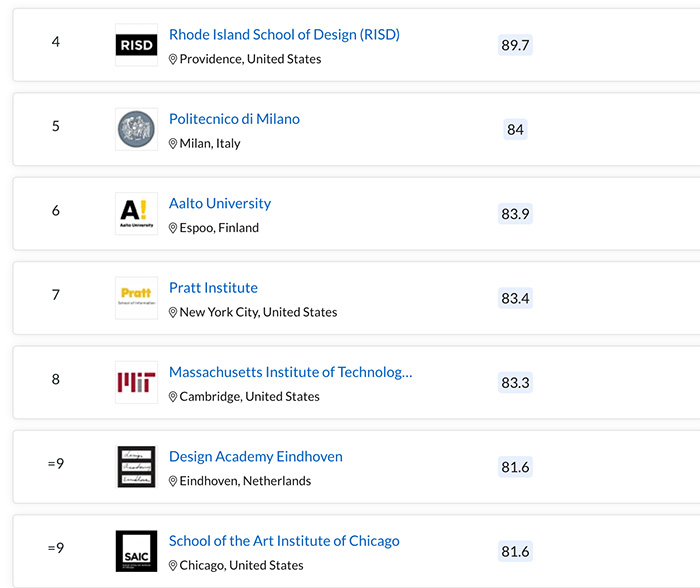Click the SAIC logo icon

(136, 551)
